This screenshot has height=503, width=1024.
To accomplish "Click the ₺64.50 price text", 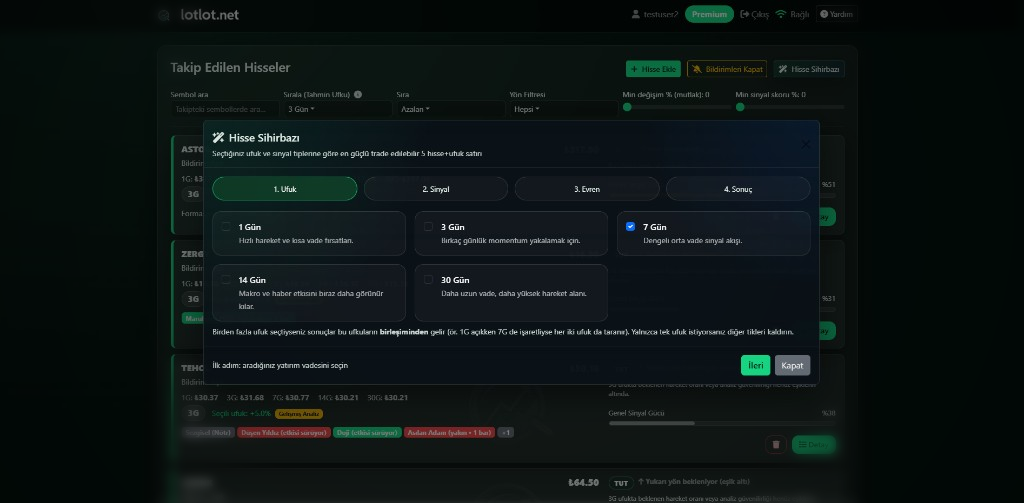I will pyautogui.click(x=583, y=483).
